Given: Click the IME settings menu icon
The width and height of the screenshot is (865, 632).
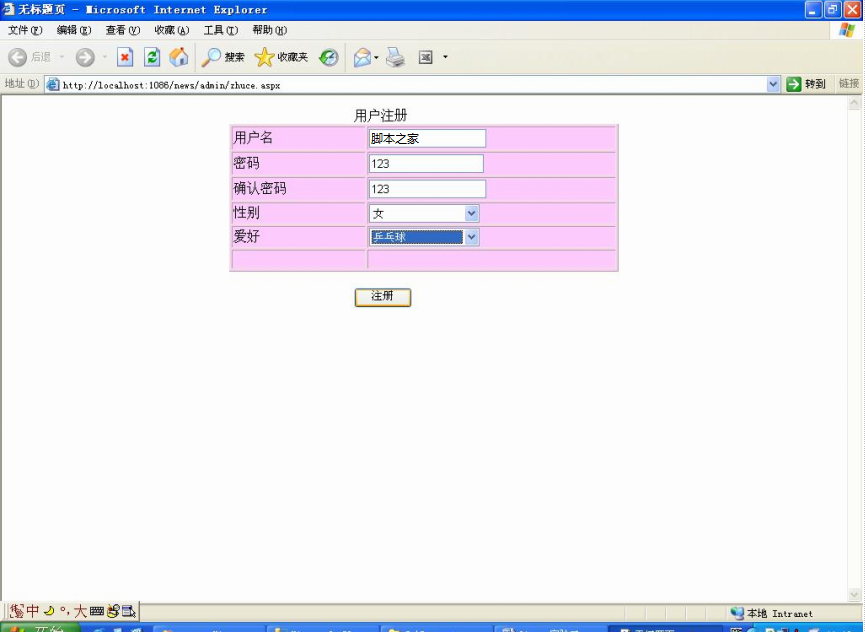Looking at the screenshot, I should tap(129, 610).
